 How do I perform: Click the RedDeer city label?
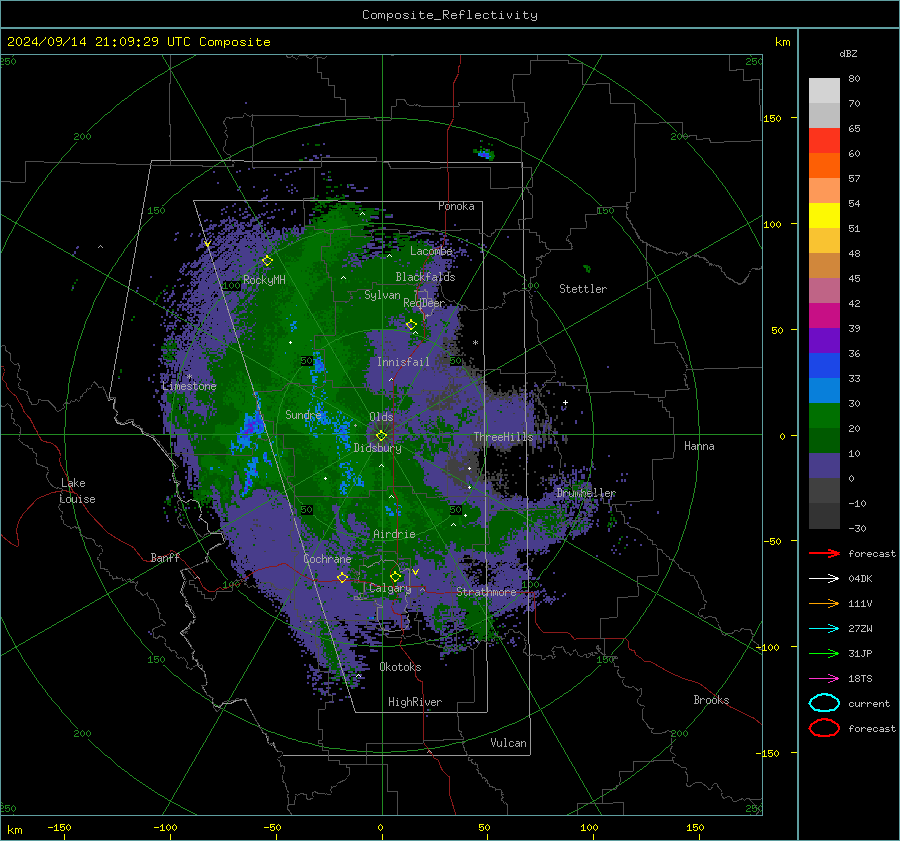(x=424, y=303)
